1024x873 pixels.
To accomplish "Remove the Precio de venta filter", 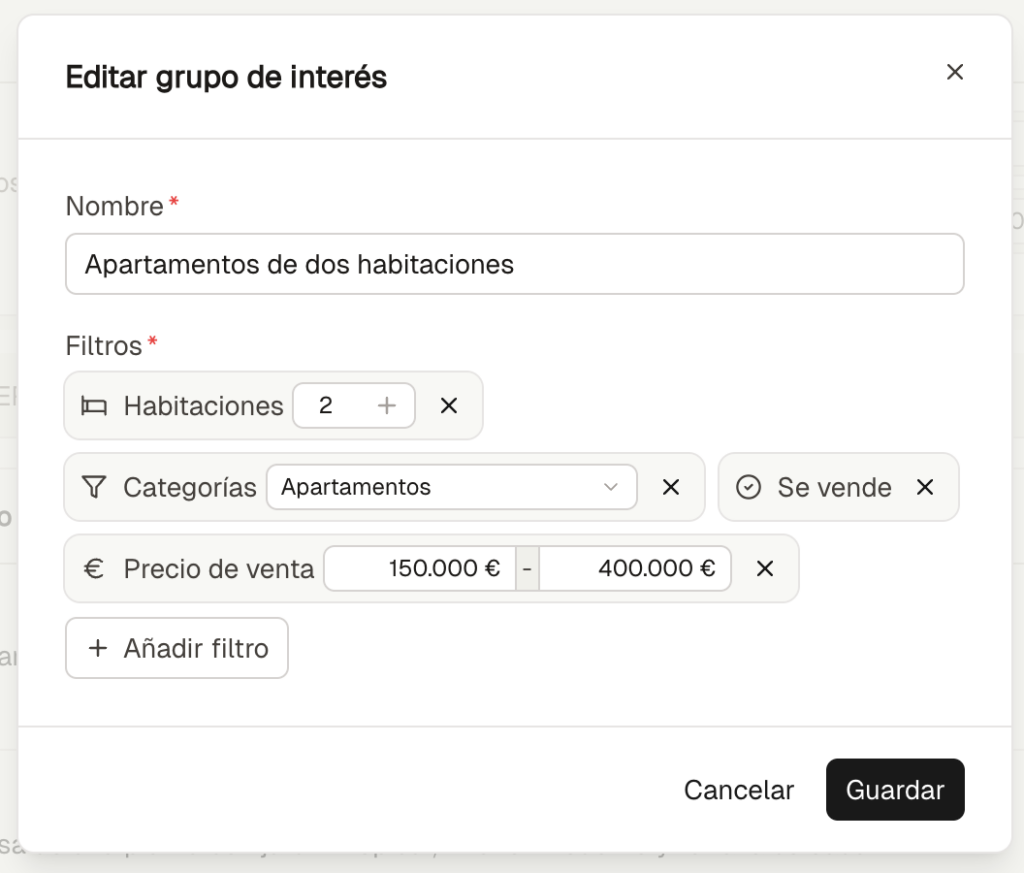I will (765, 568).
